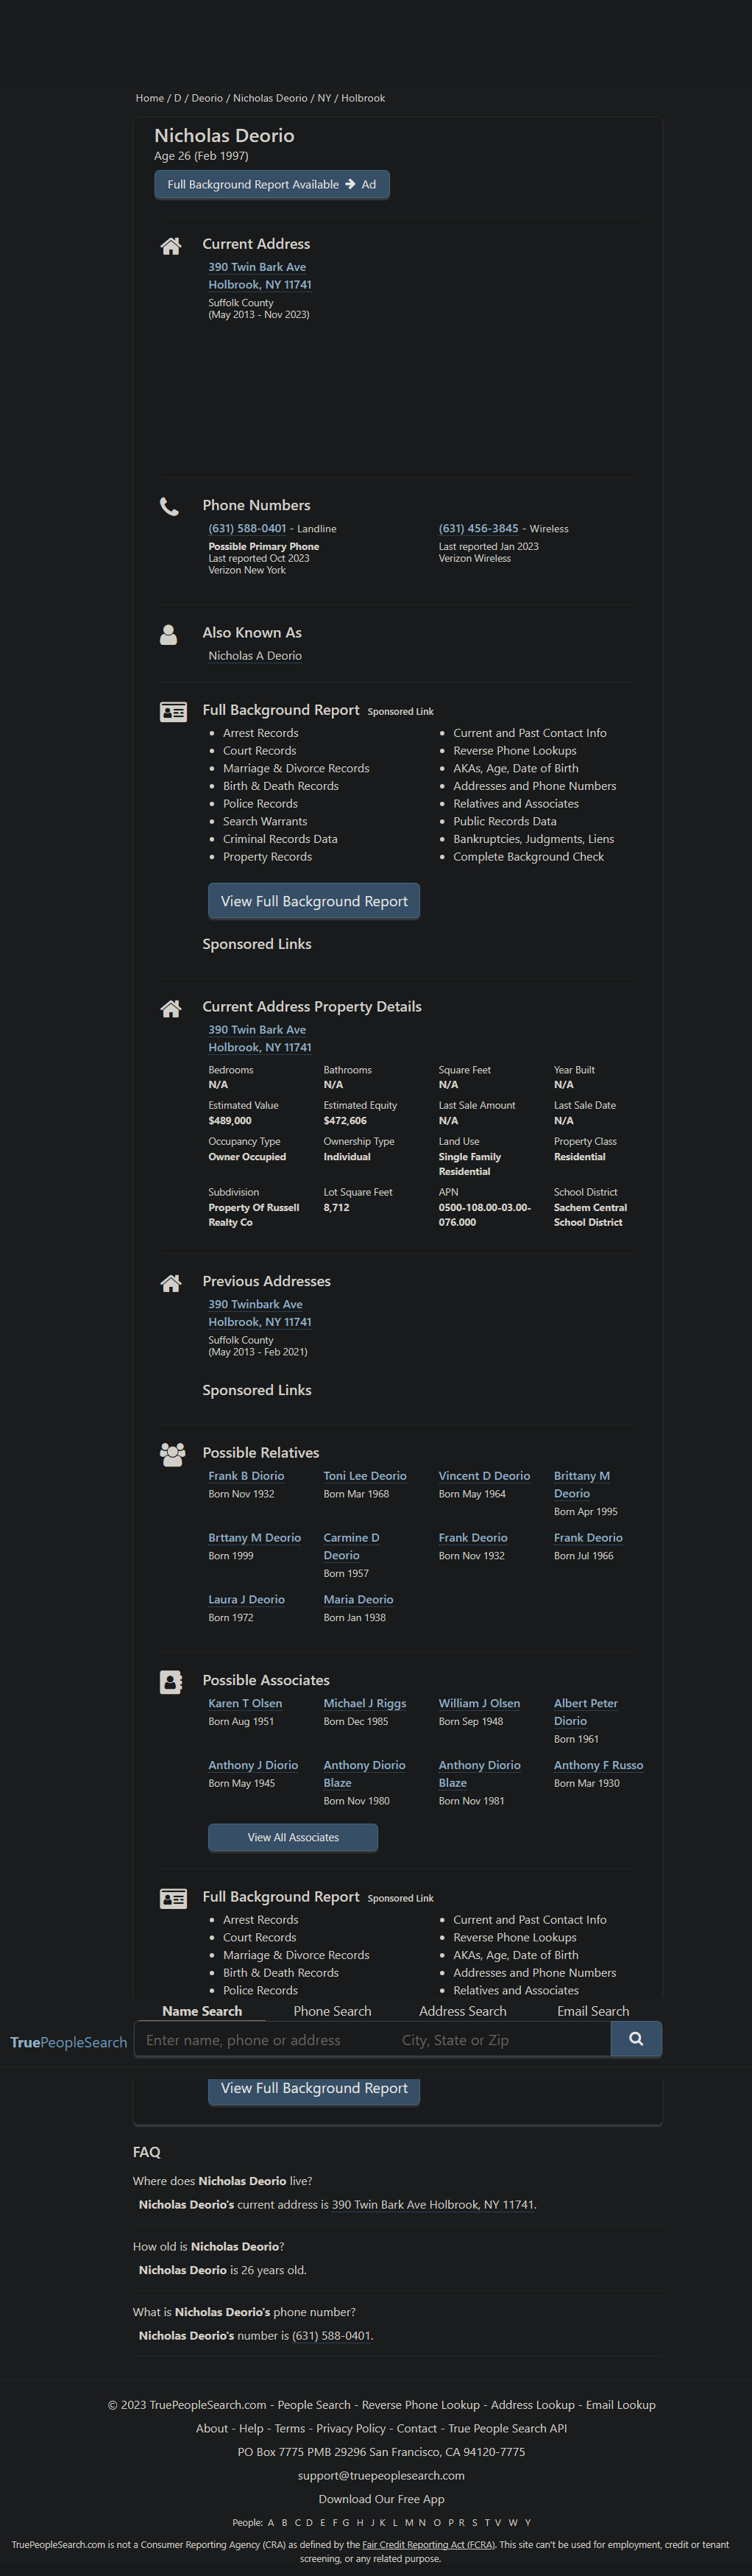Click the TruePeopleSearch logo
The width and height of the screenshot is (752, 2576).
pyautogui.click(x=69, y=2042)
